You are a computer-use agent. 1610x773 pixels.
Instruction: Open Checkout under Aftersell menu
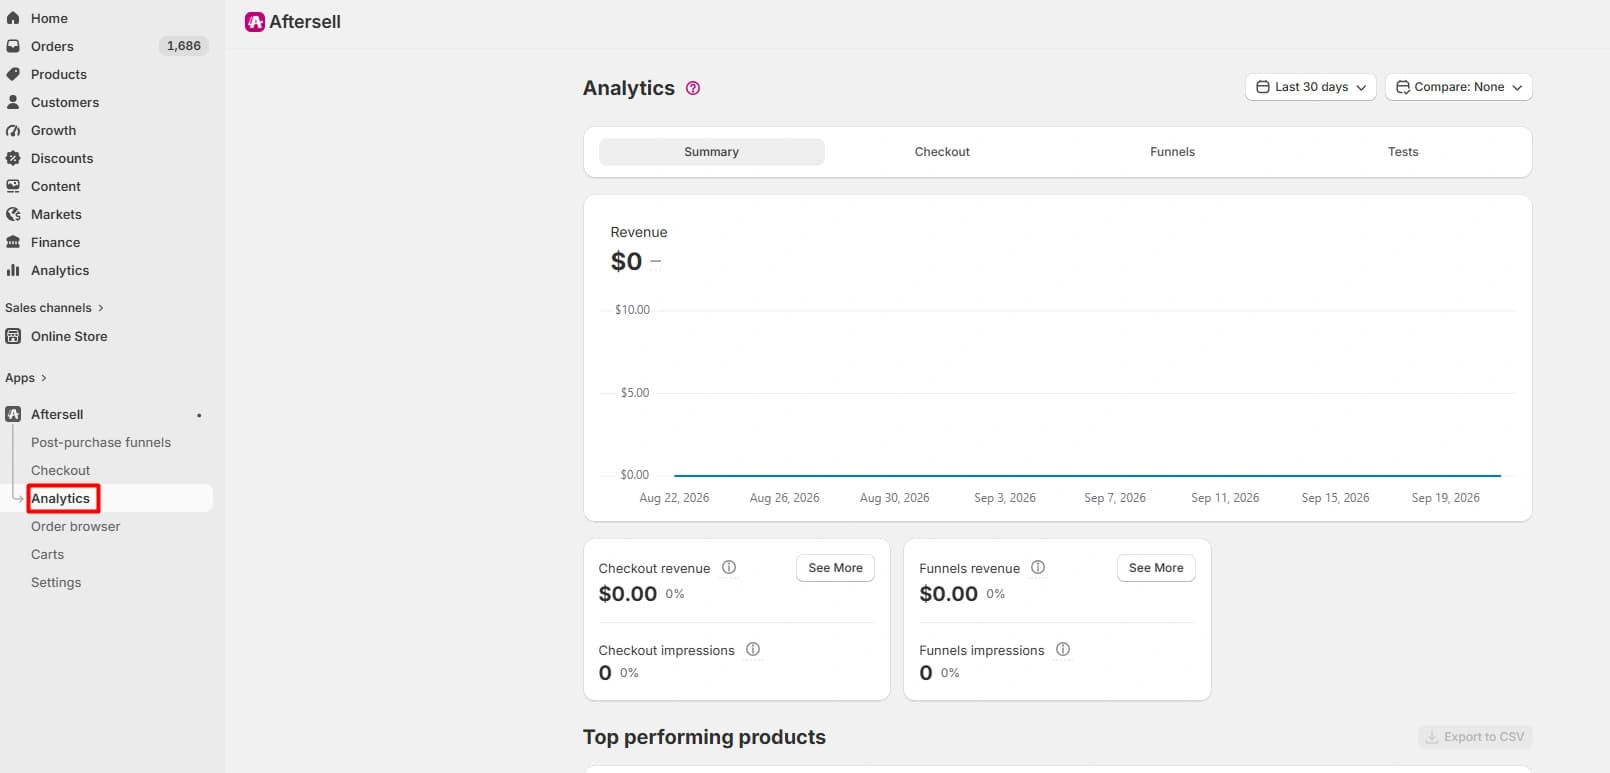(60, 470)
